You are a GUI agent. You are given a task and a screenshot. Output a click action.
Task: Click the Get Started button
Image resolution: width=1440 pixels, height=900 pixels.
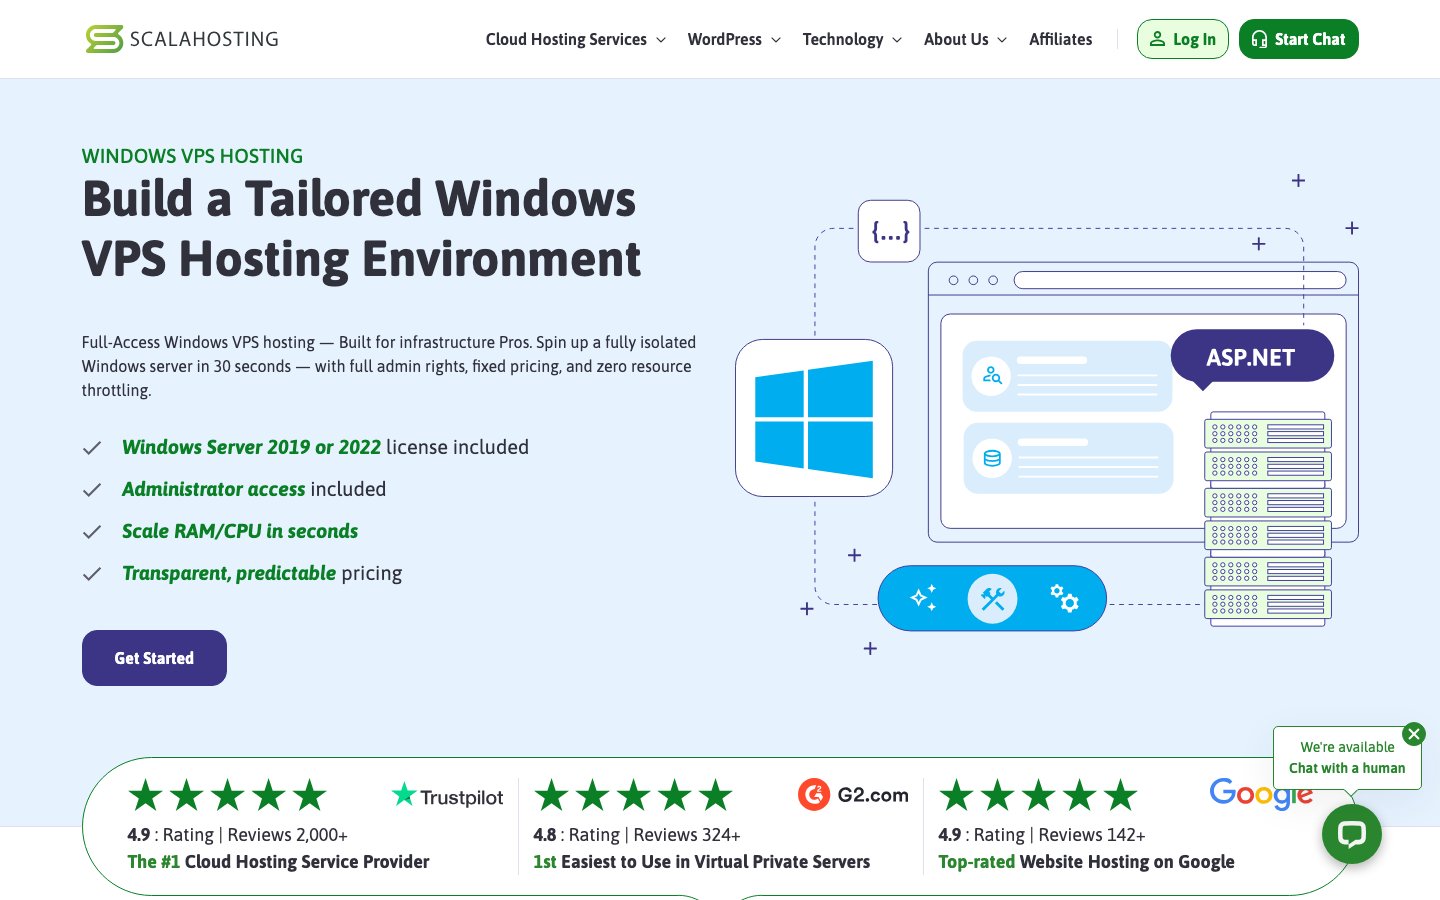pyautogui.click(x=154, y=658)
